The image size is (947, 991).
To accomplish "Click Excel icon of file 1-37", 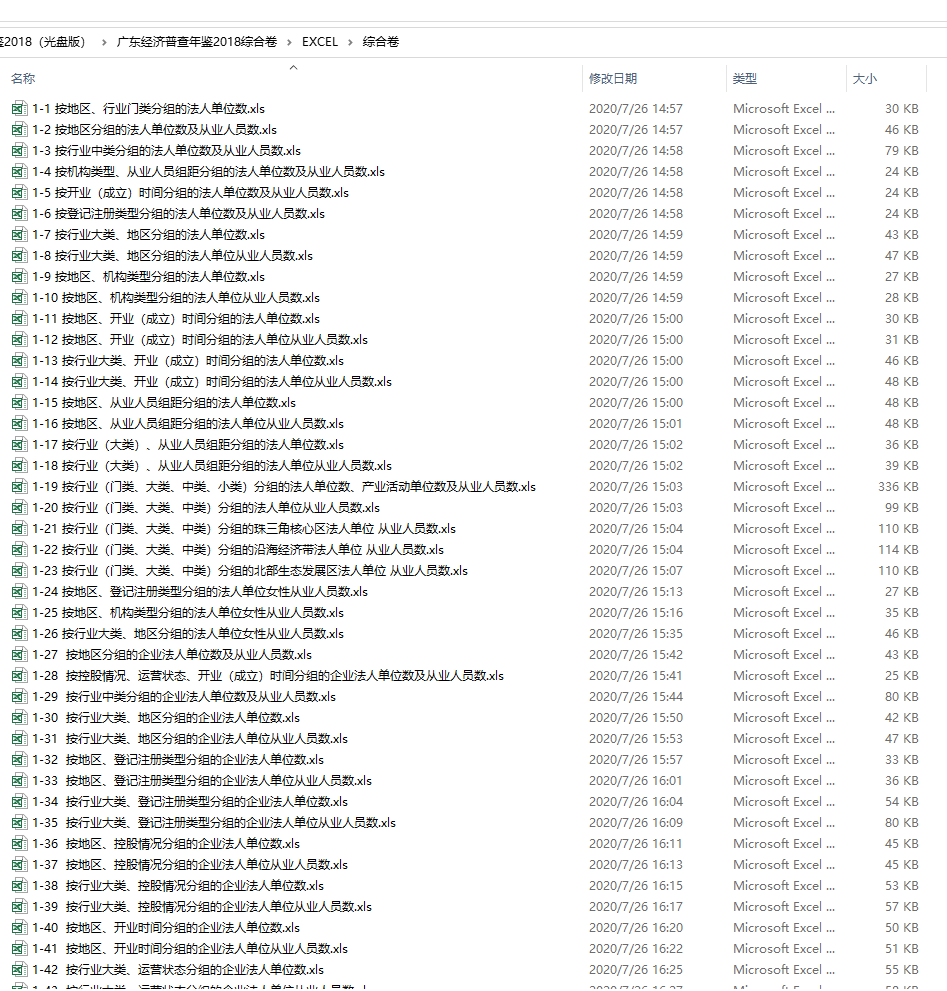I will (x=20, y=865).
